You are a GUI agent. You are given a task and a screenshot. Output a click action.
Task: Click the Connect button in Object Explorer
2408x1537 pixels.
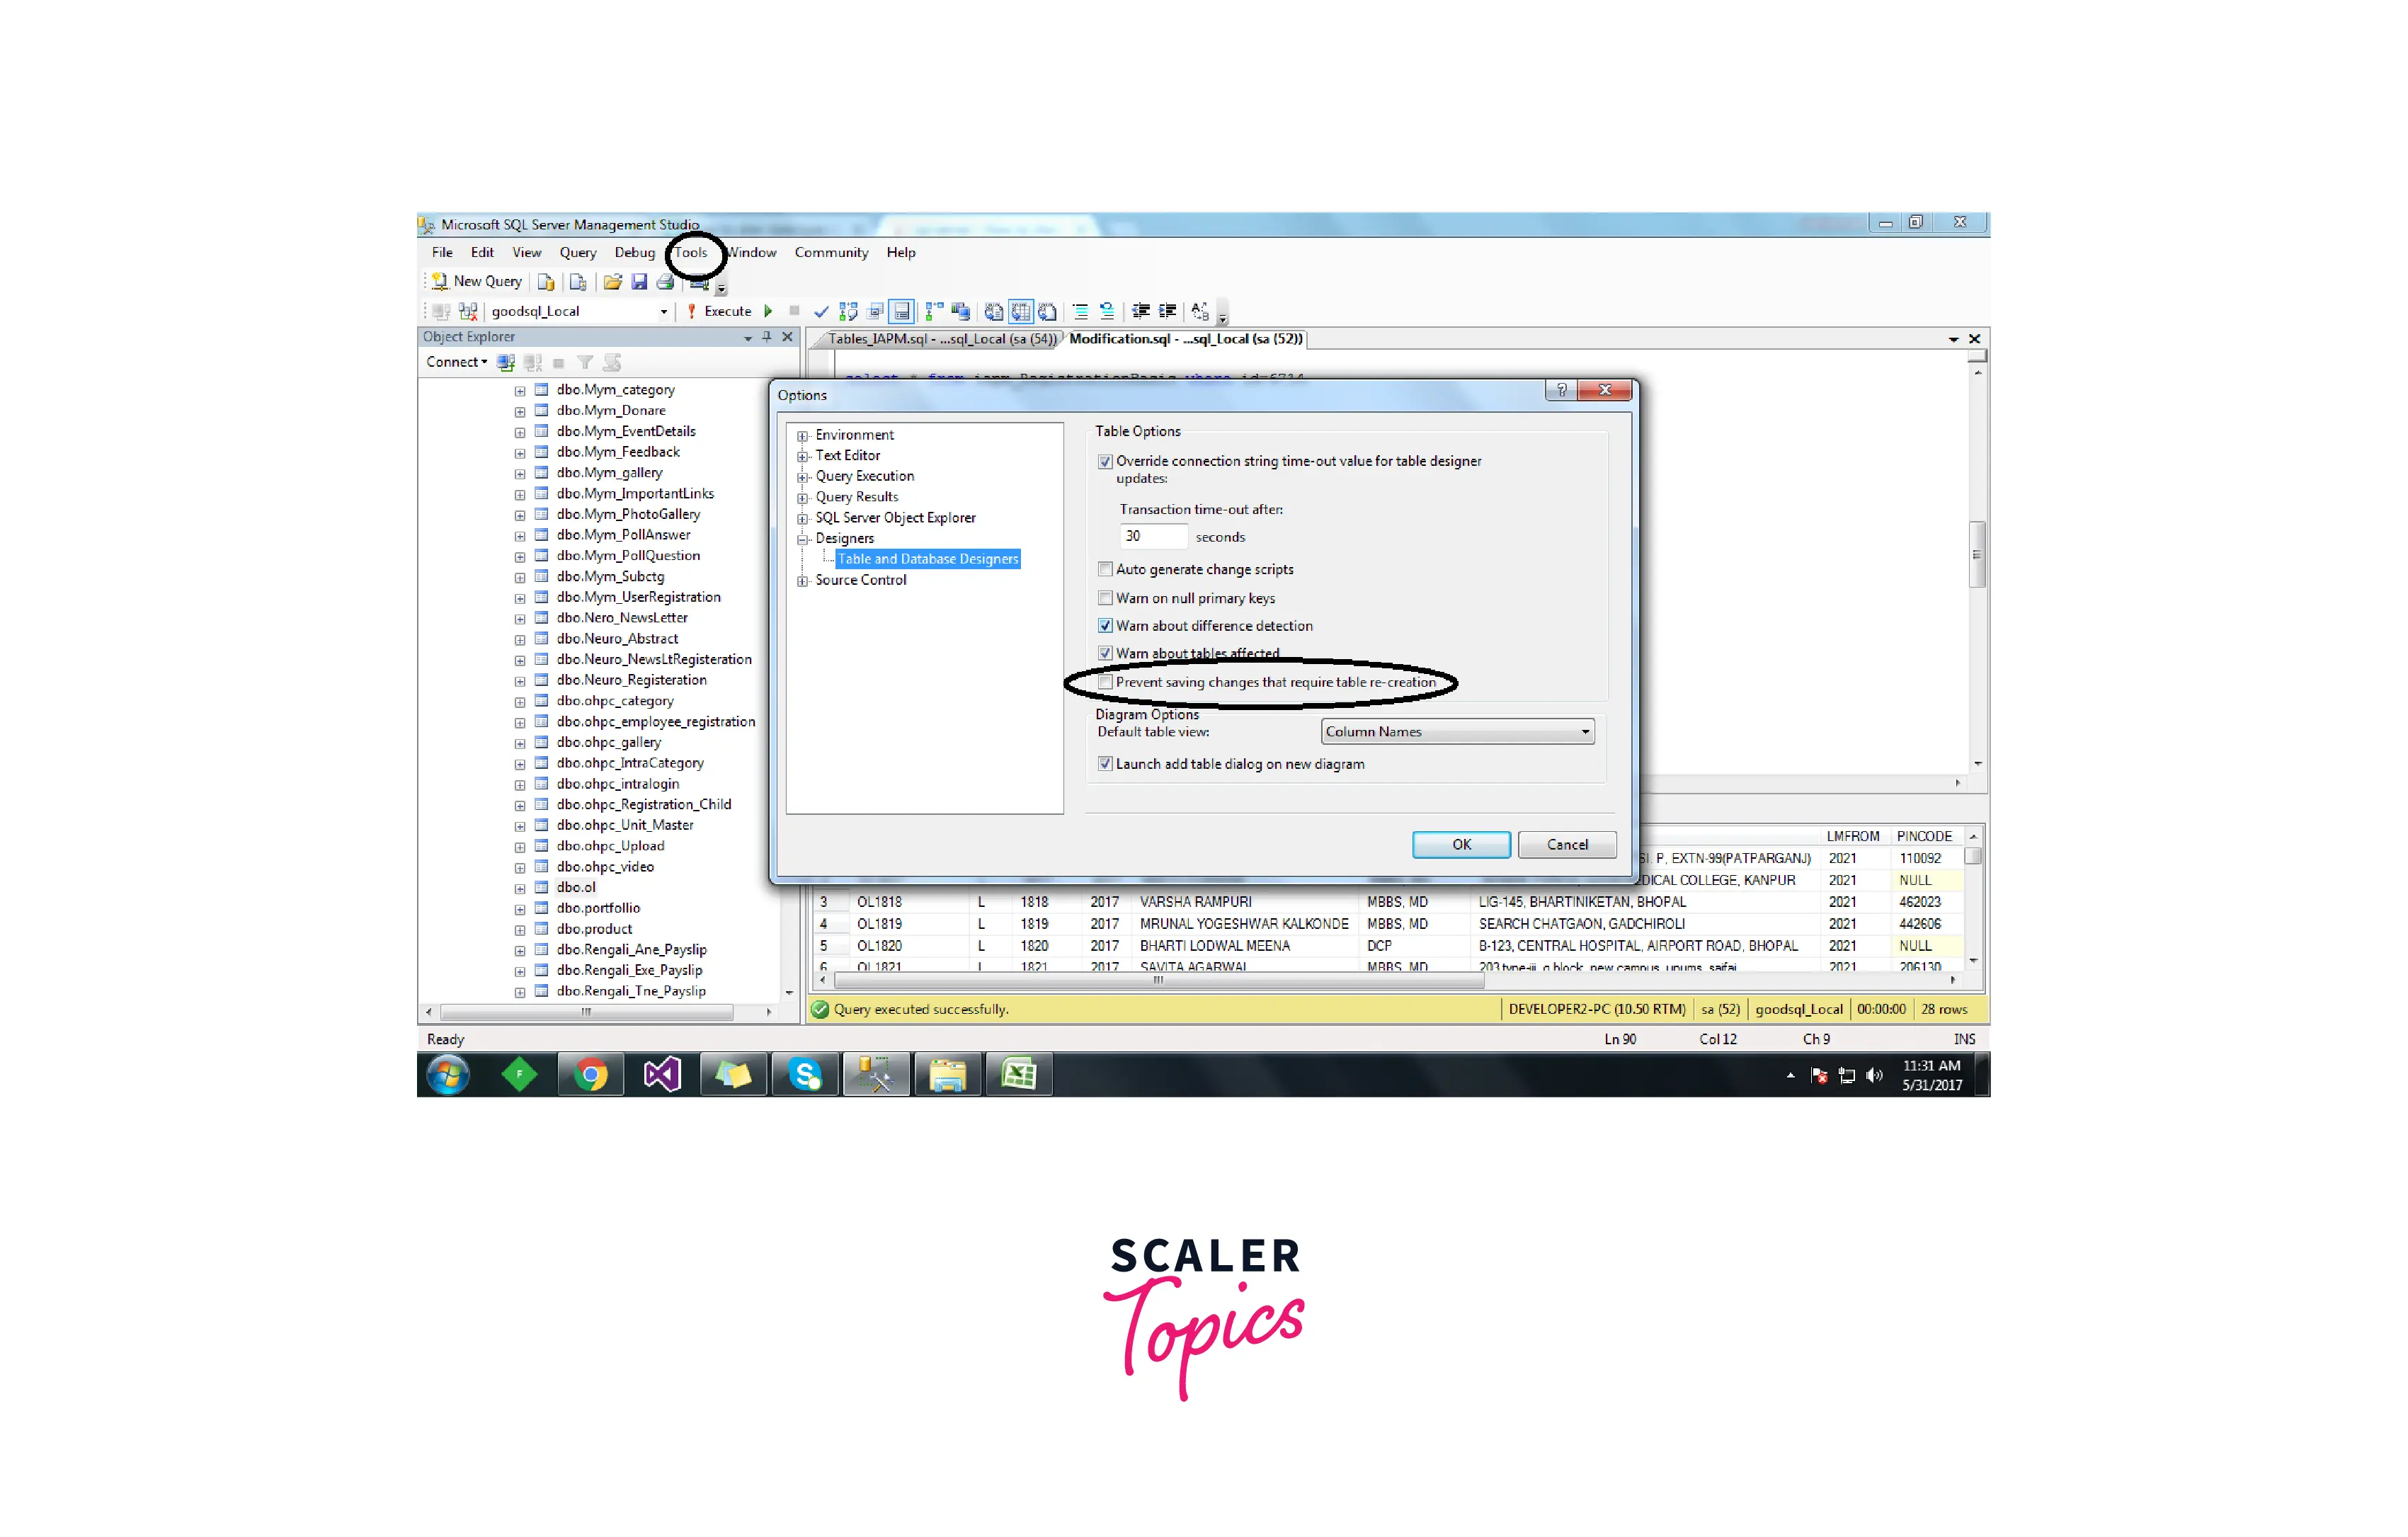click(453, 363)
